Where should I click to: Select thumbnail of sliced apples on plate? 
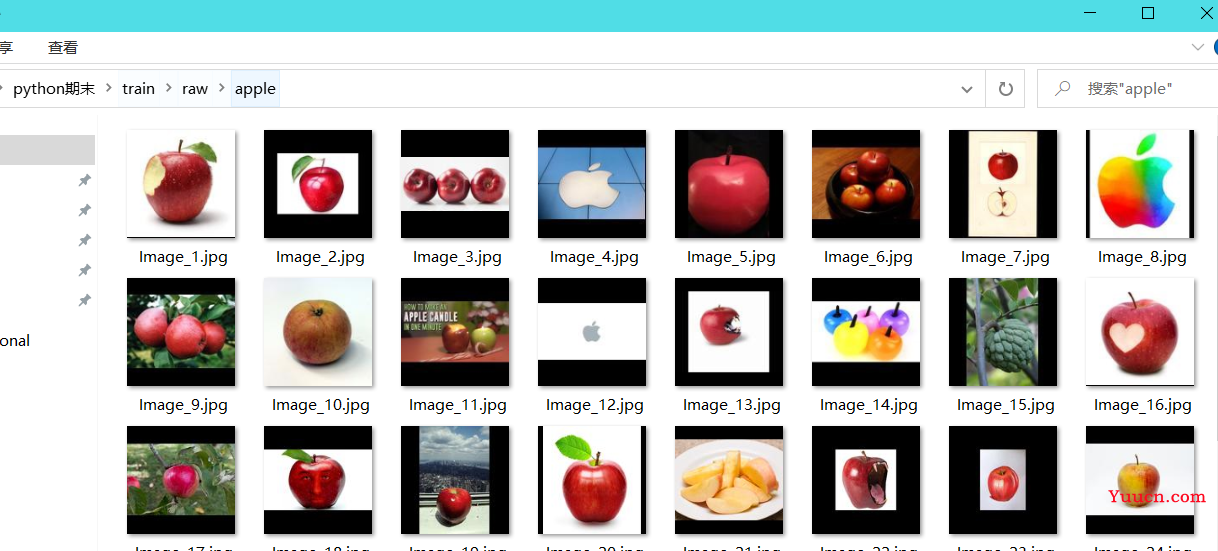(729, 480)
